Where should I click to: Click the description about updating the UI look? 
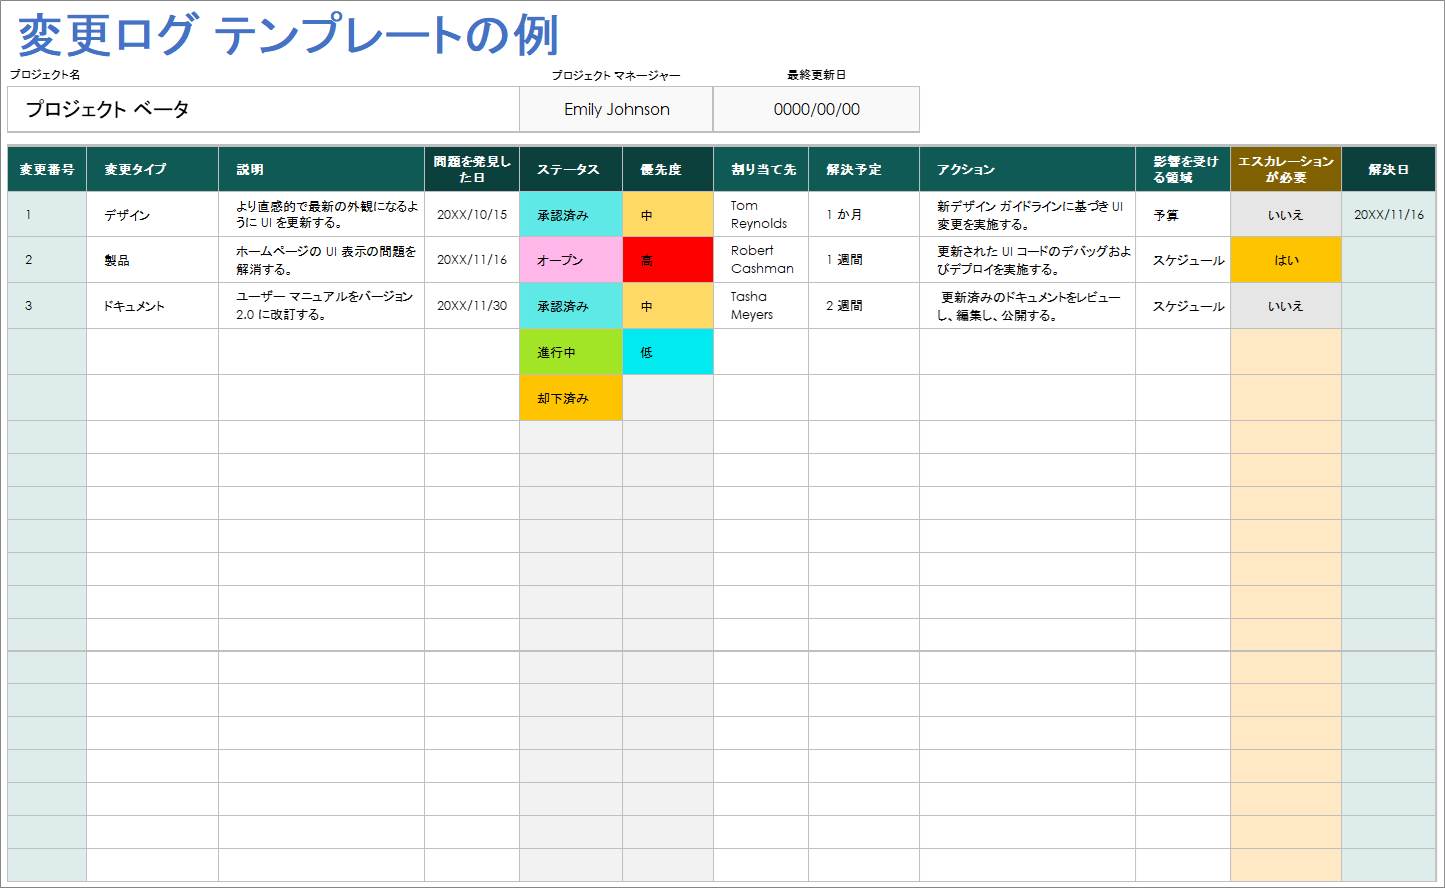tap(321, 214)
